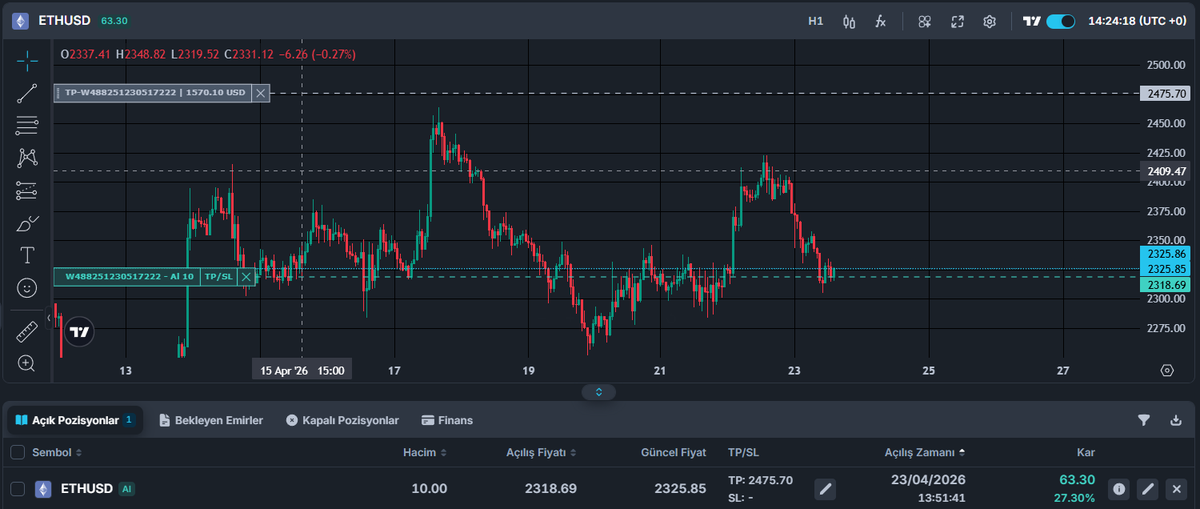Viewport: 1200px width, 509px height.
Task: Click the 2318.69 entry price label
Action: [1164, 285]
